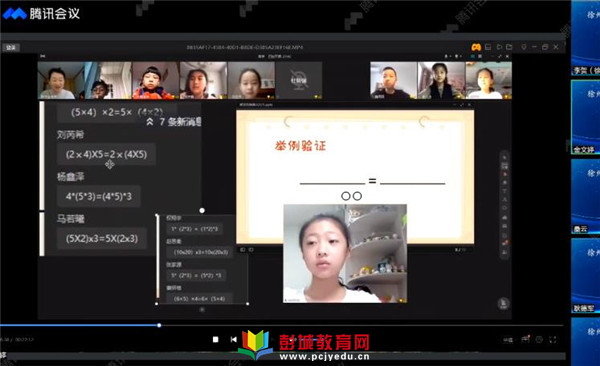Image resolution: width=600 pixels, height=366 pixels.
Task: Click the speaking girl's video window
Action: pos(345,253)
